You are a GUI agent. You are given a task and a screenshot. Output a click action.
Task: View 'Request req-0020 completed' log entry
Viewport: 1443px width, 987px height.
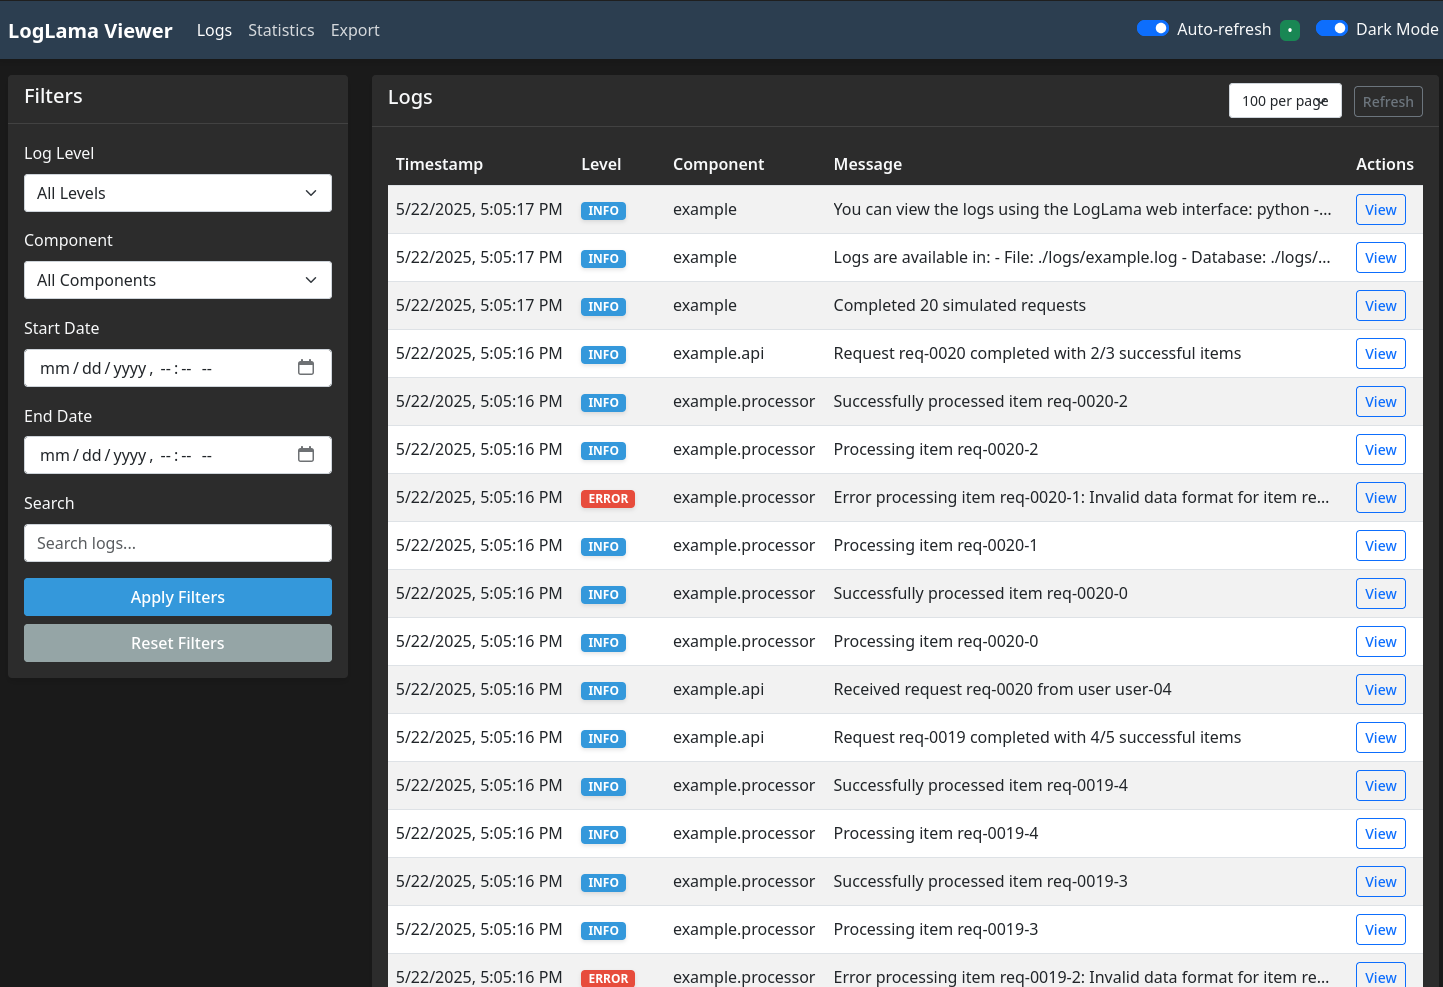click(x=1381, y=354)
